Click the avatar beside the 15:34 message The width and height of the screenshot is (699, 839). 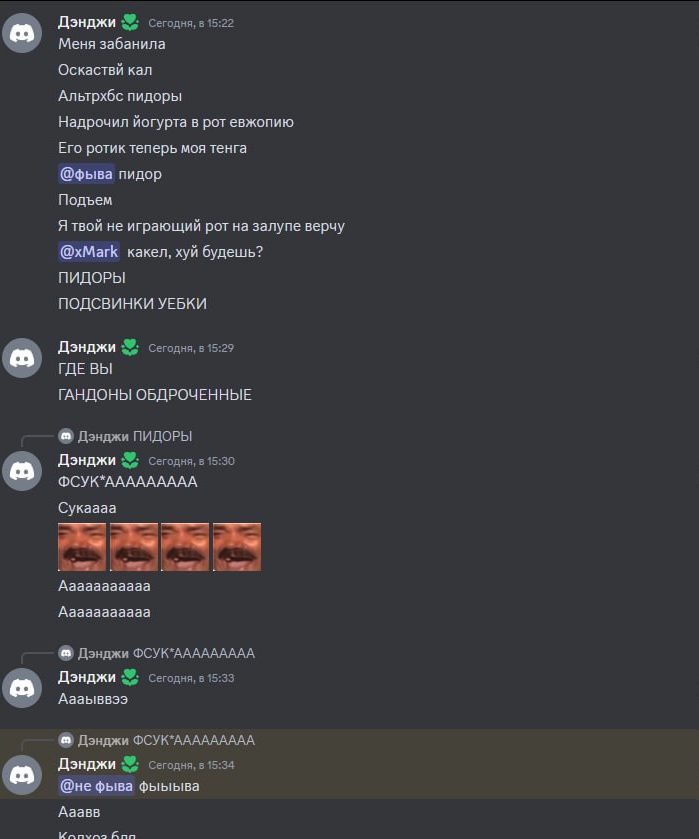click(x=22, y=775)
